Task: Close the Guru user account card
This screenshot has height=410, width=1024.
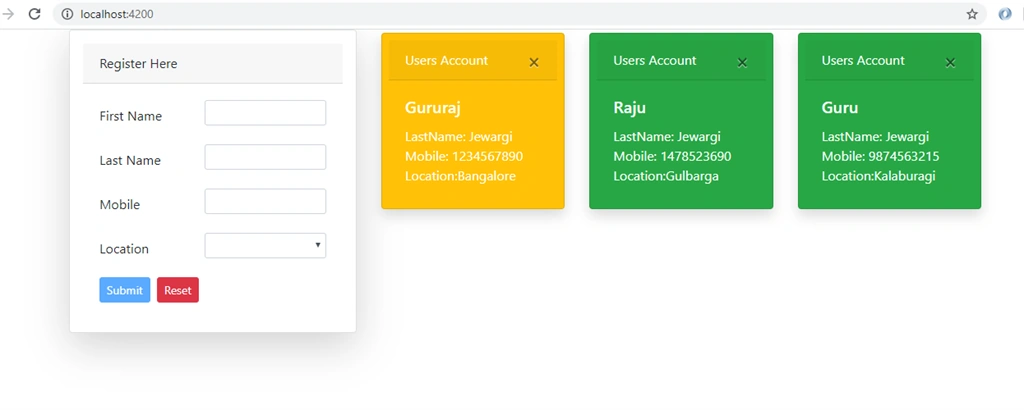Action: (950, 63)
